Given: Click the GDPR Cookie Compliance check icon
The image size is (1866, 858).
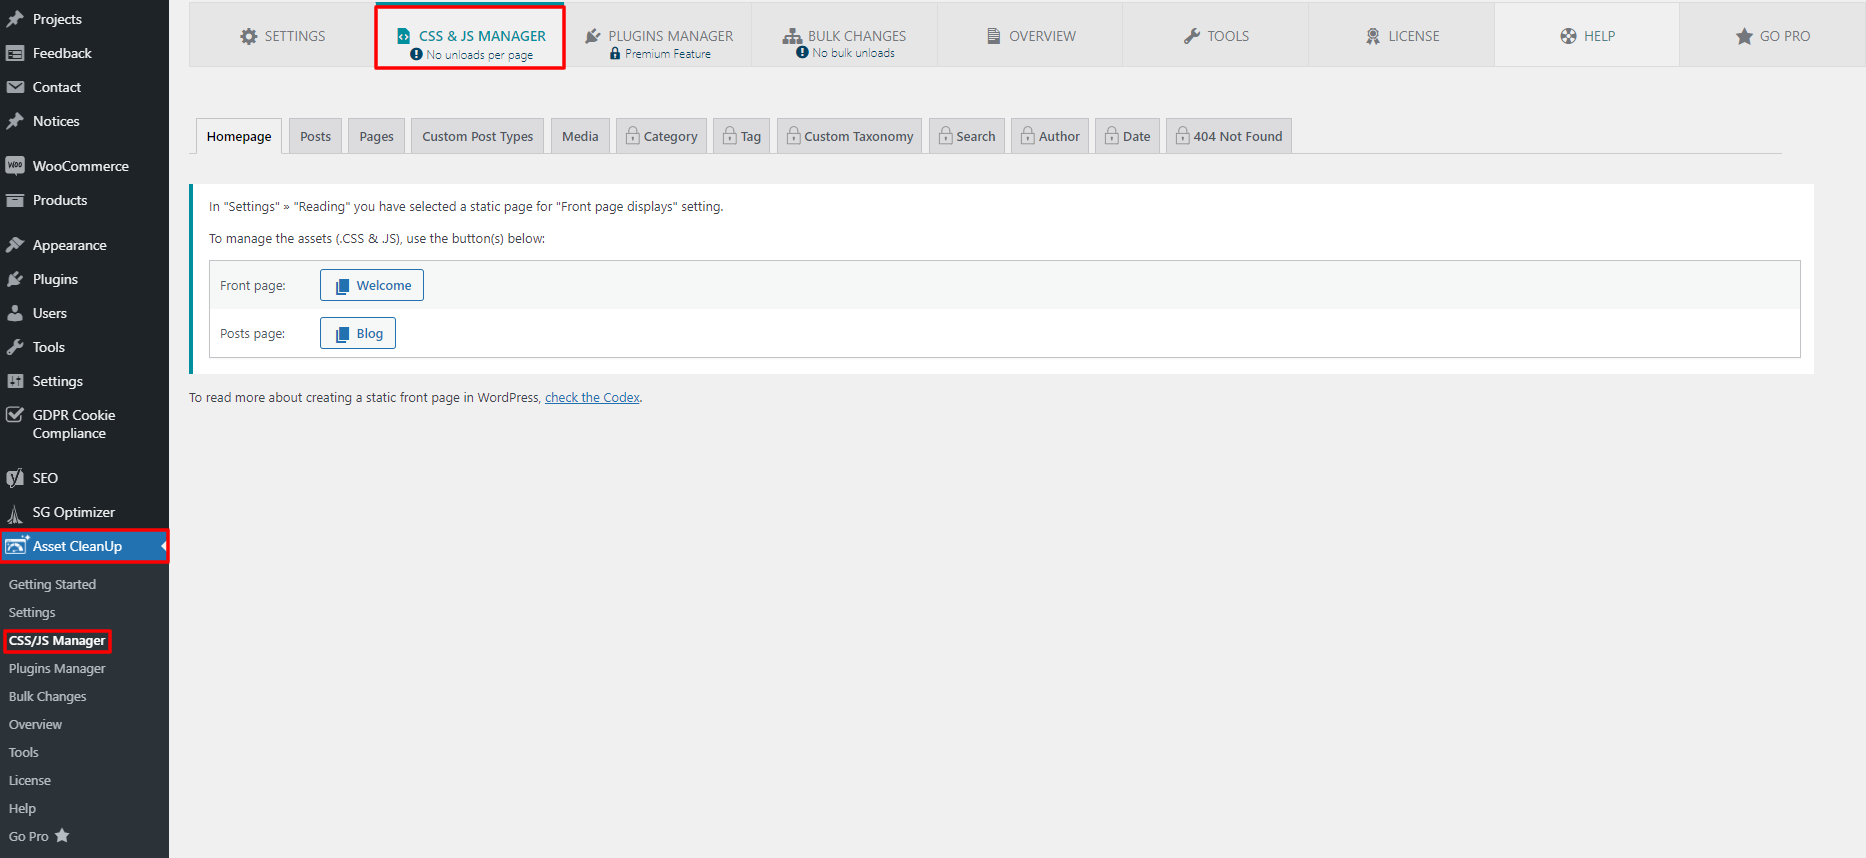Looking at the screenshot, I should 15,415.
